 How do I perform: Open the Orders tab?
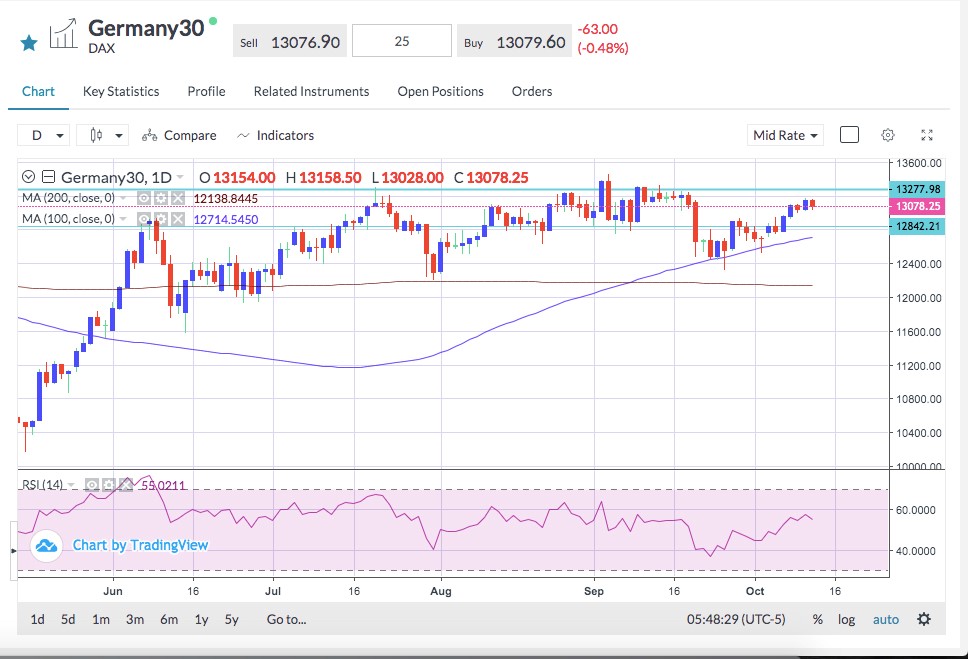532,91
